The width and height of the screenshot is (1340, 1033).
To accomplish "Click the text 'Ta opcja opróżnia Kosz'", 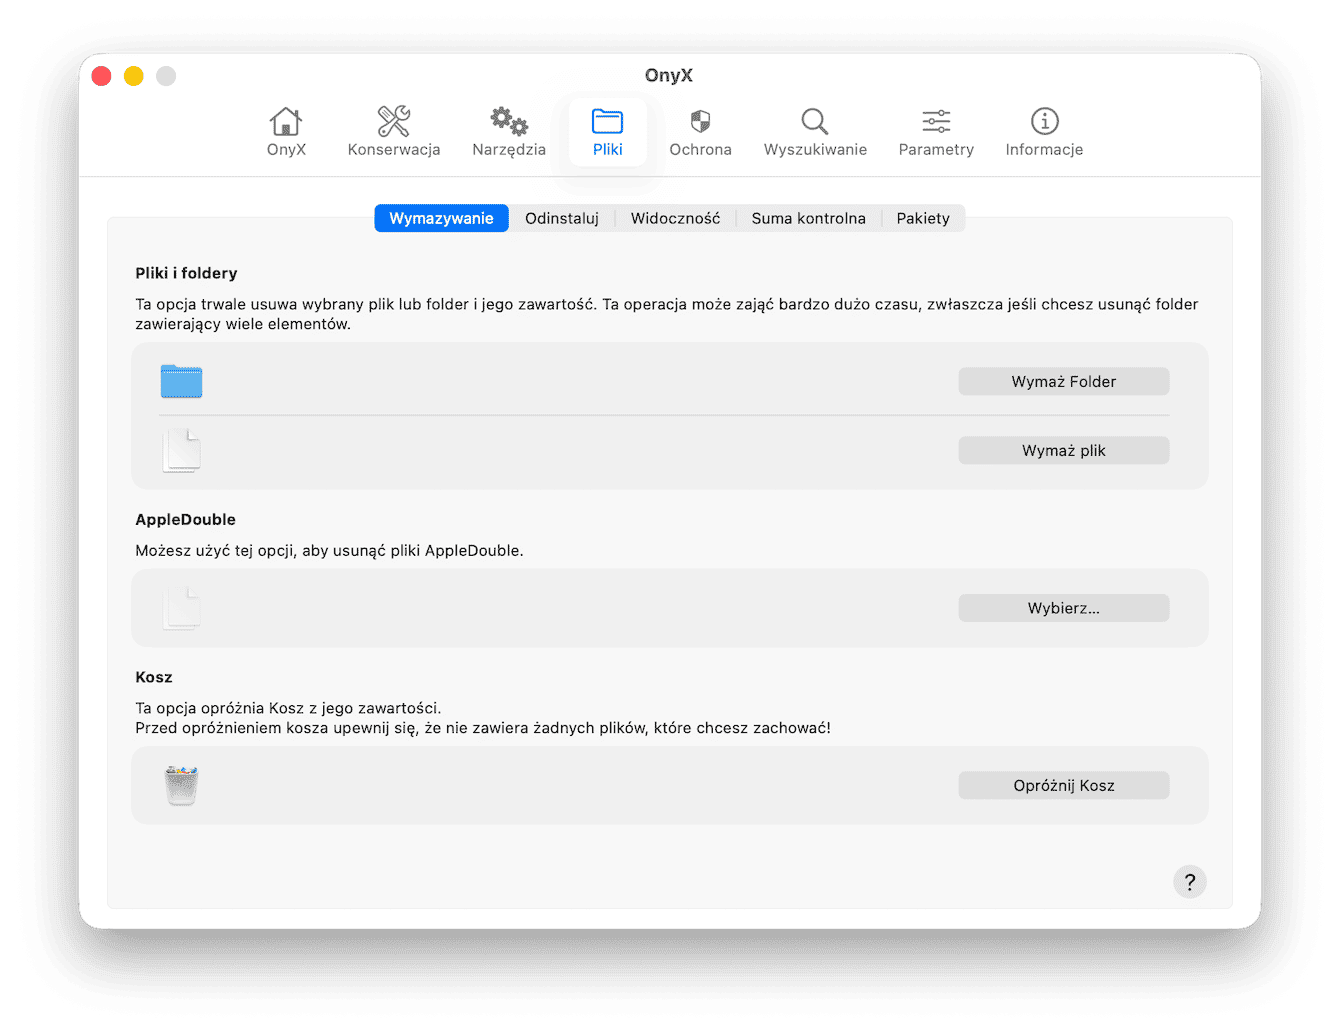I will pos(220,708).
